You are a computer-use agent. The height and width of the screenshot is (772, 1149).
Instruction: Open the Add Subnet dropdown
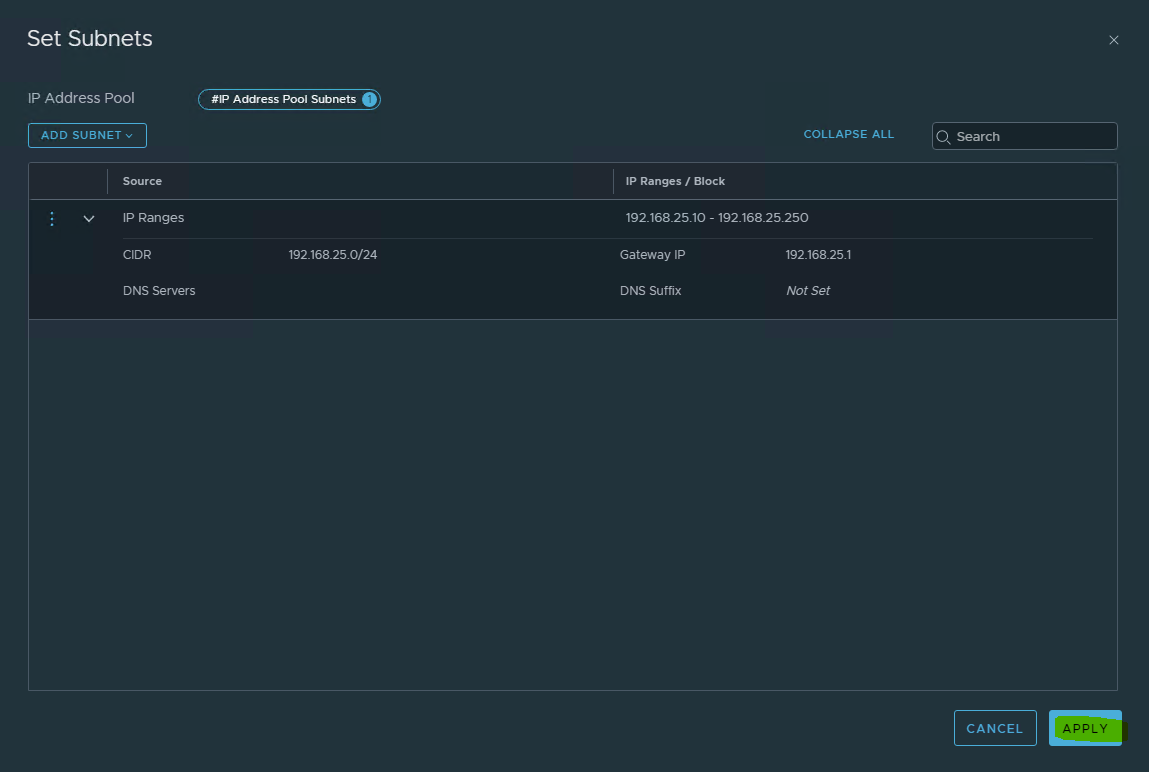coord(87,136)
